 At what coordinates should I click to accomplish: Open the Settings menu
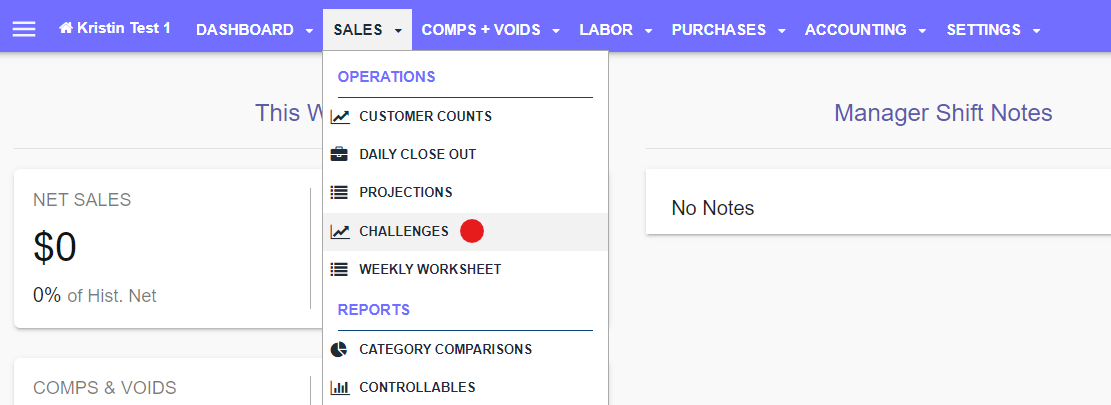point(993,30)
